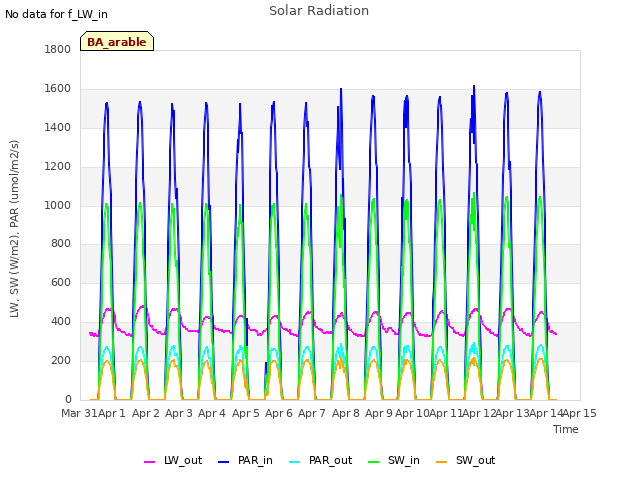The height and width of the screenshot is (480, 640).
Task: Click the Apr 15 x-axis tick label
Action: (x=580, y=413)
